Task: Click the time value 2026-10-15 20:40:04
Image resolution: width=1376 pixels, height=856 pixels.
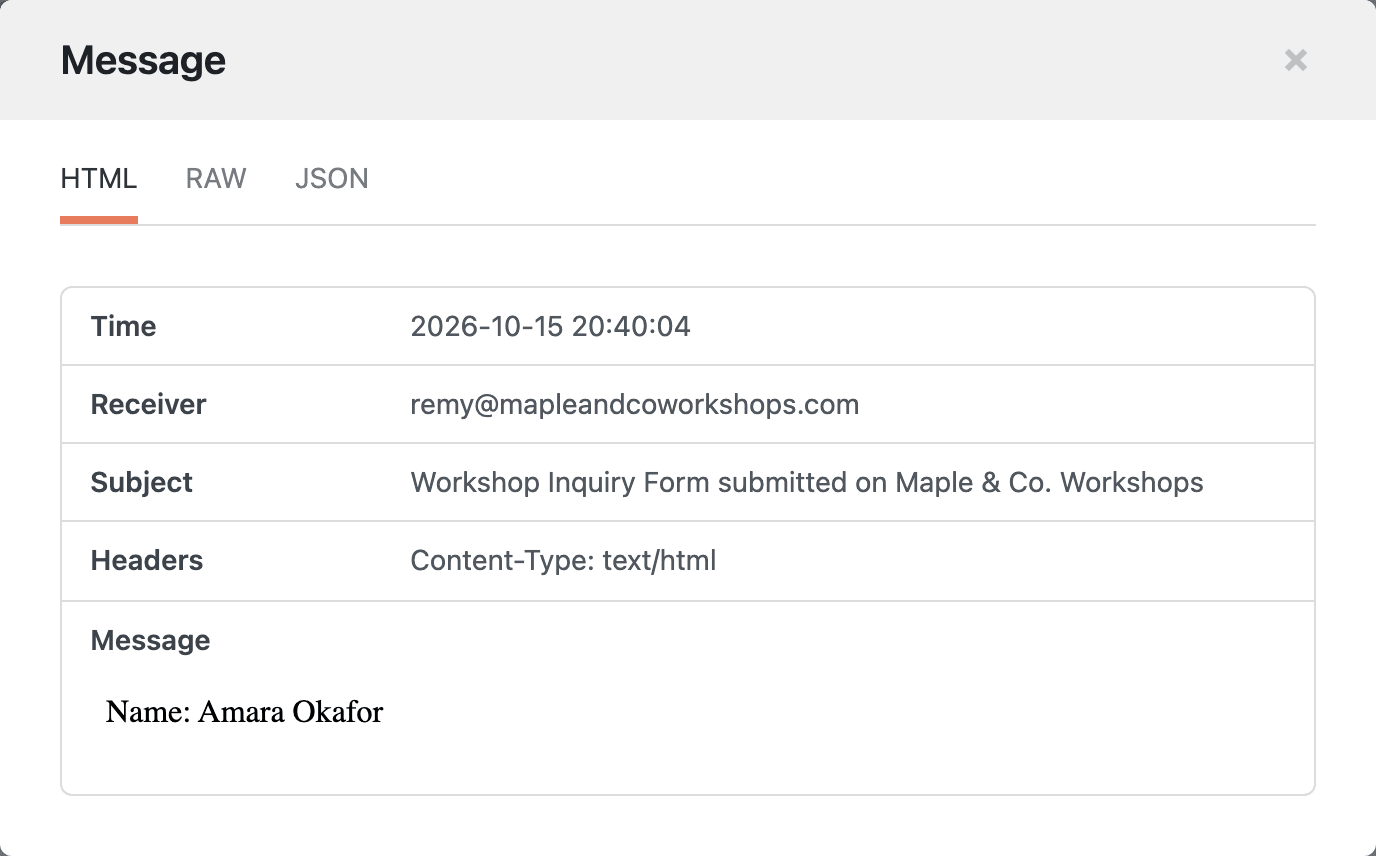Action: tap(550, 326)
